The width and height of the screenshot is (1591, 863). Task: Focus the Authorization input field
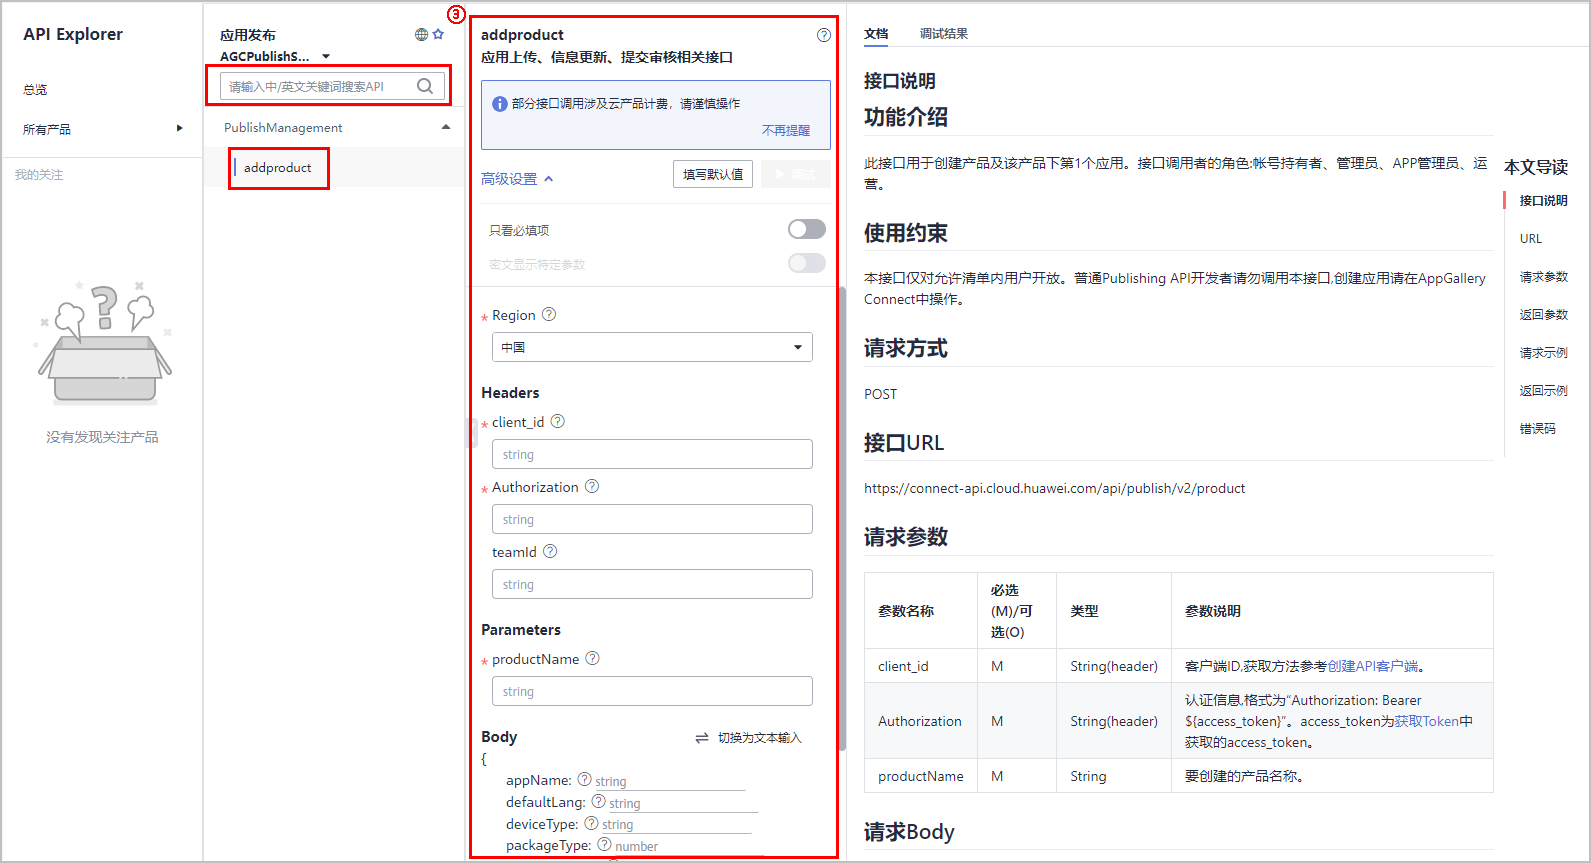(x=652, y=519)
